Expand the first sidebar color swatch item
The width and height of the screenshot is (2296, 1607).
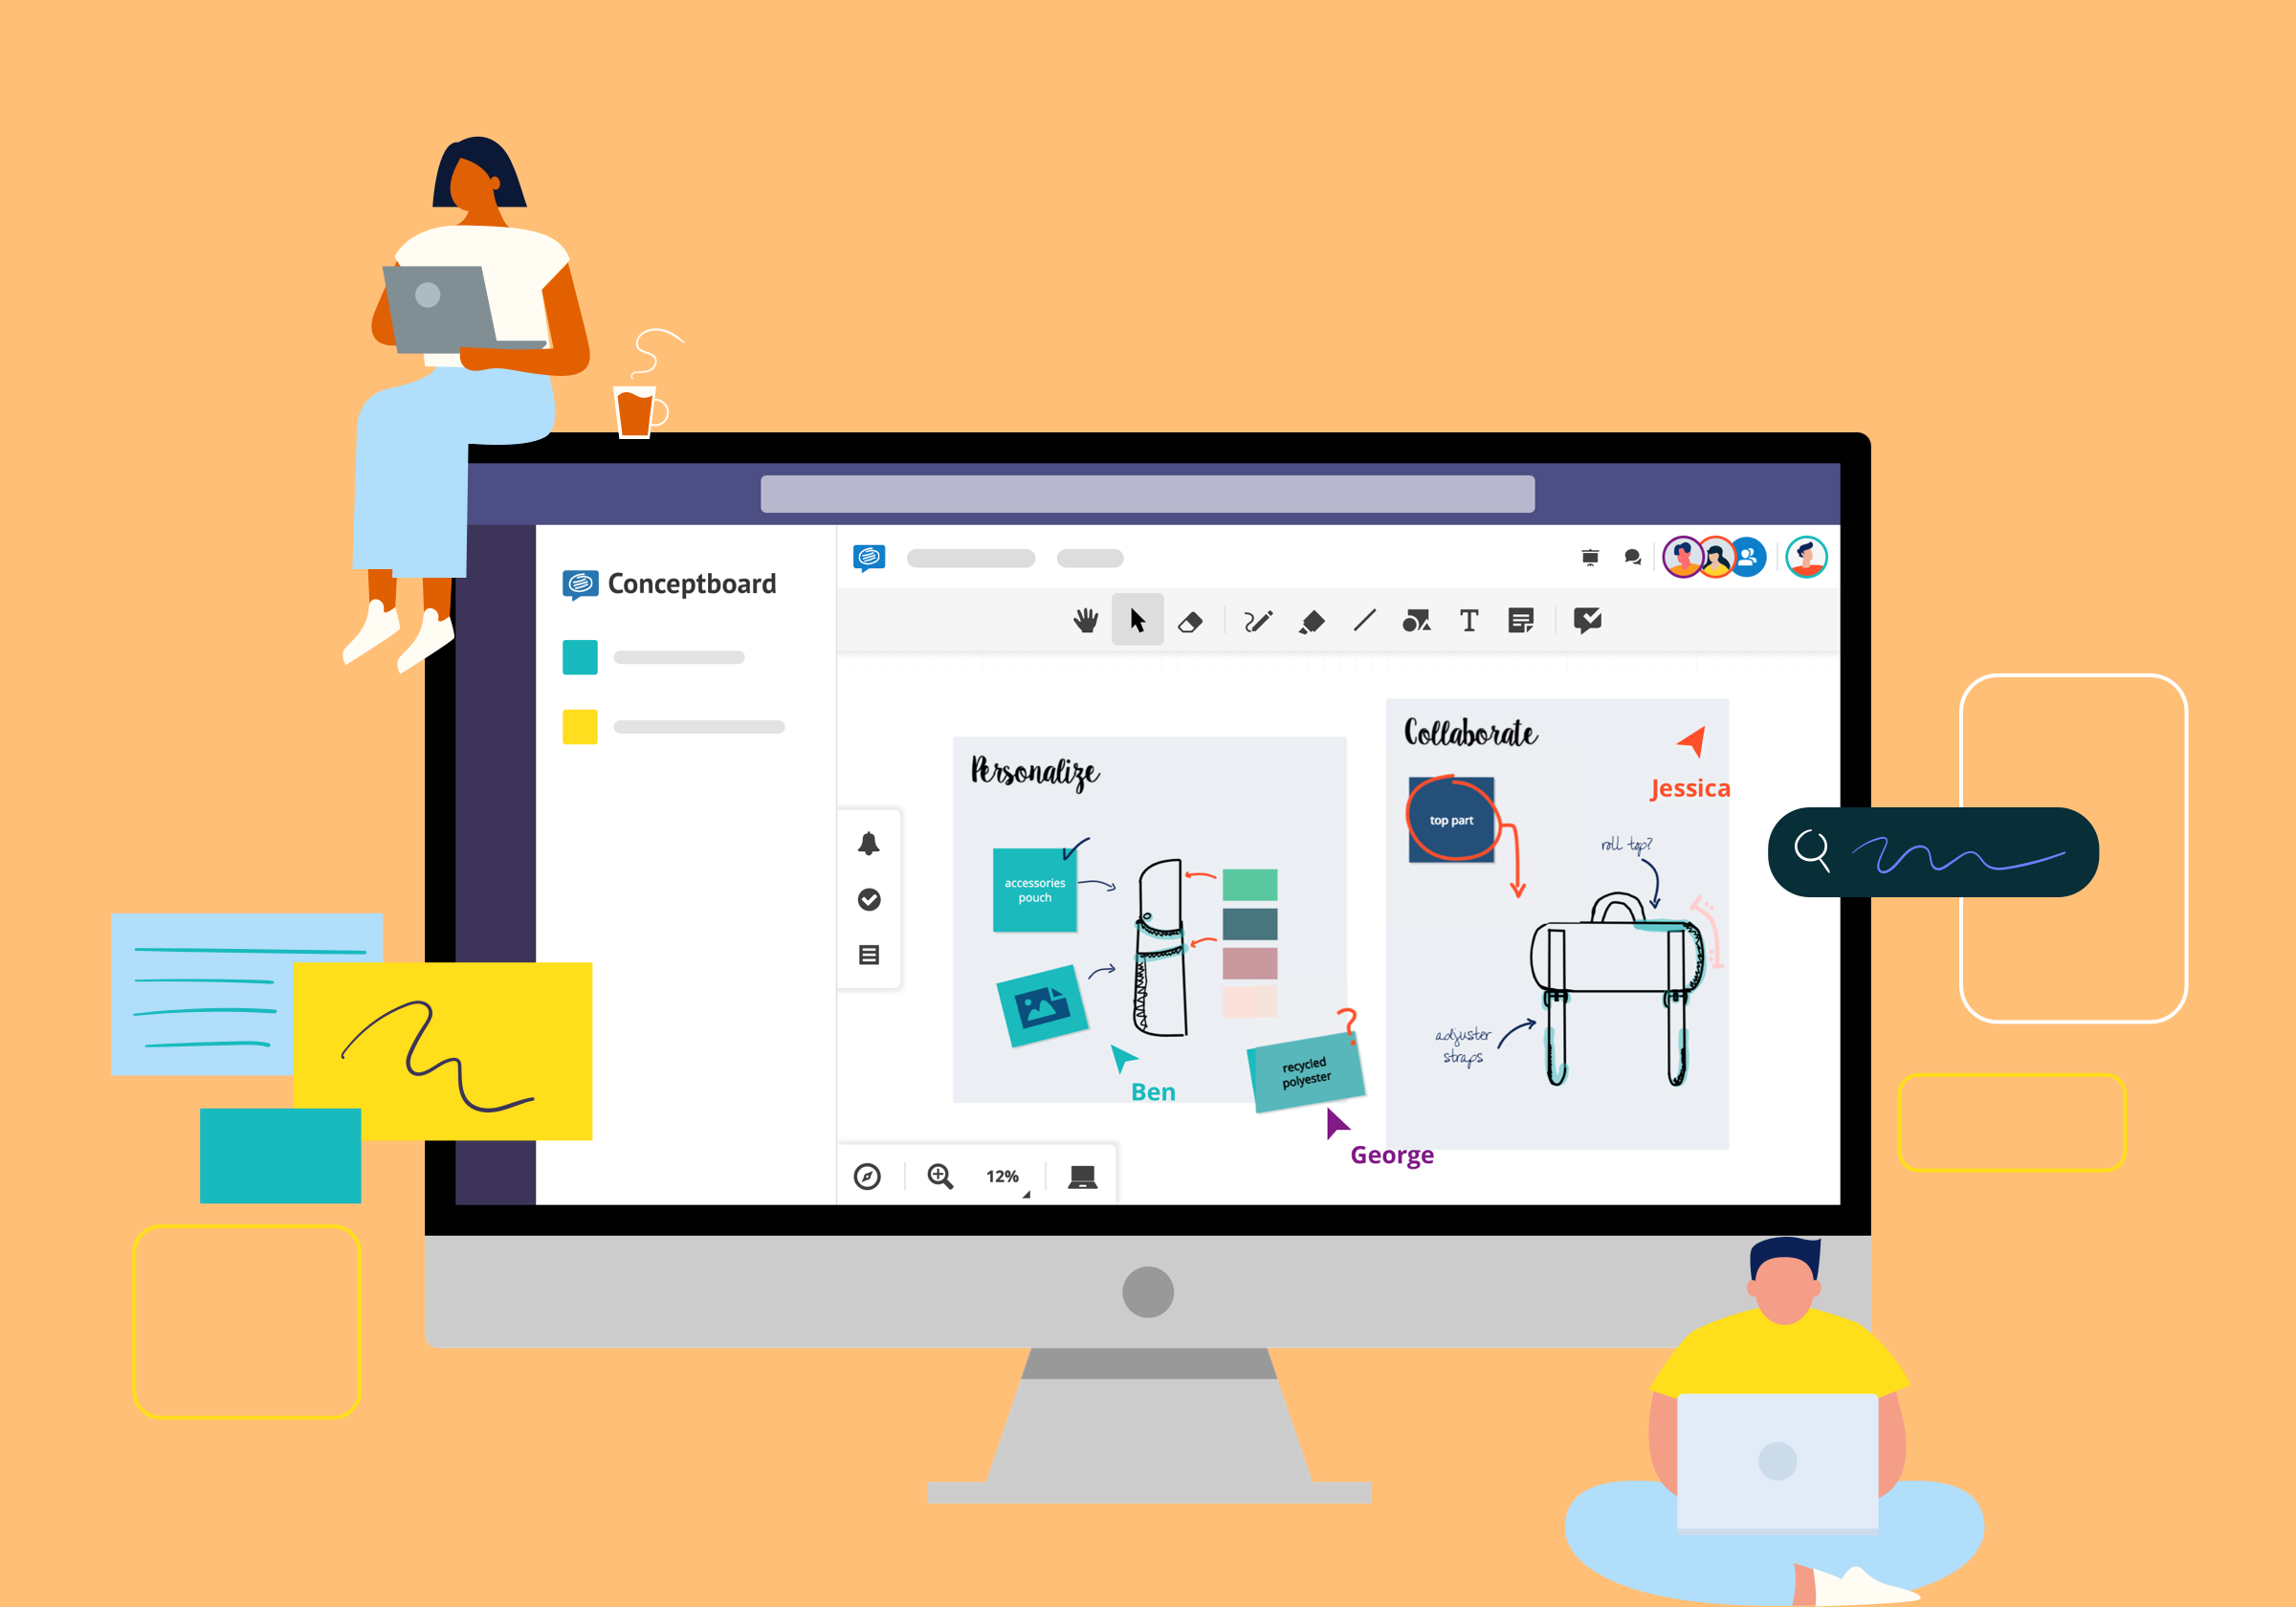coord(585,656)
